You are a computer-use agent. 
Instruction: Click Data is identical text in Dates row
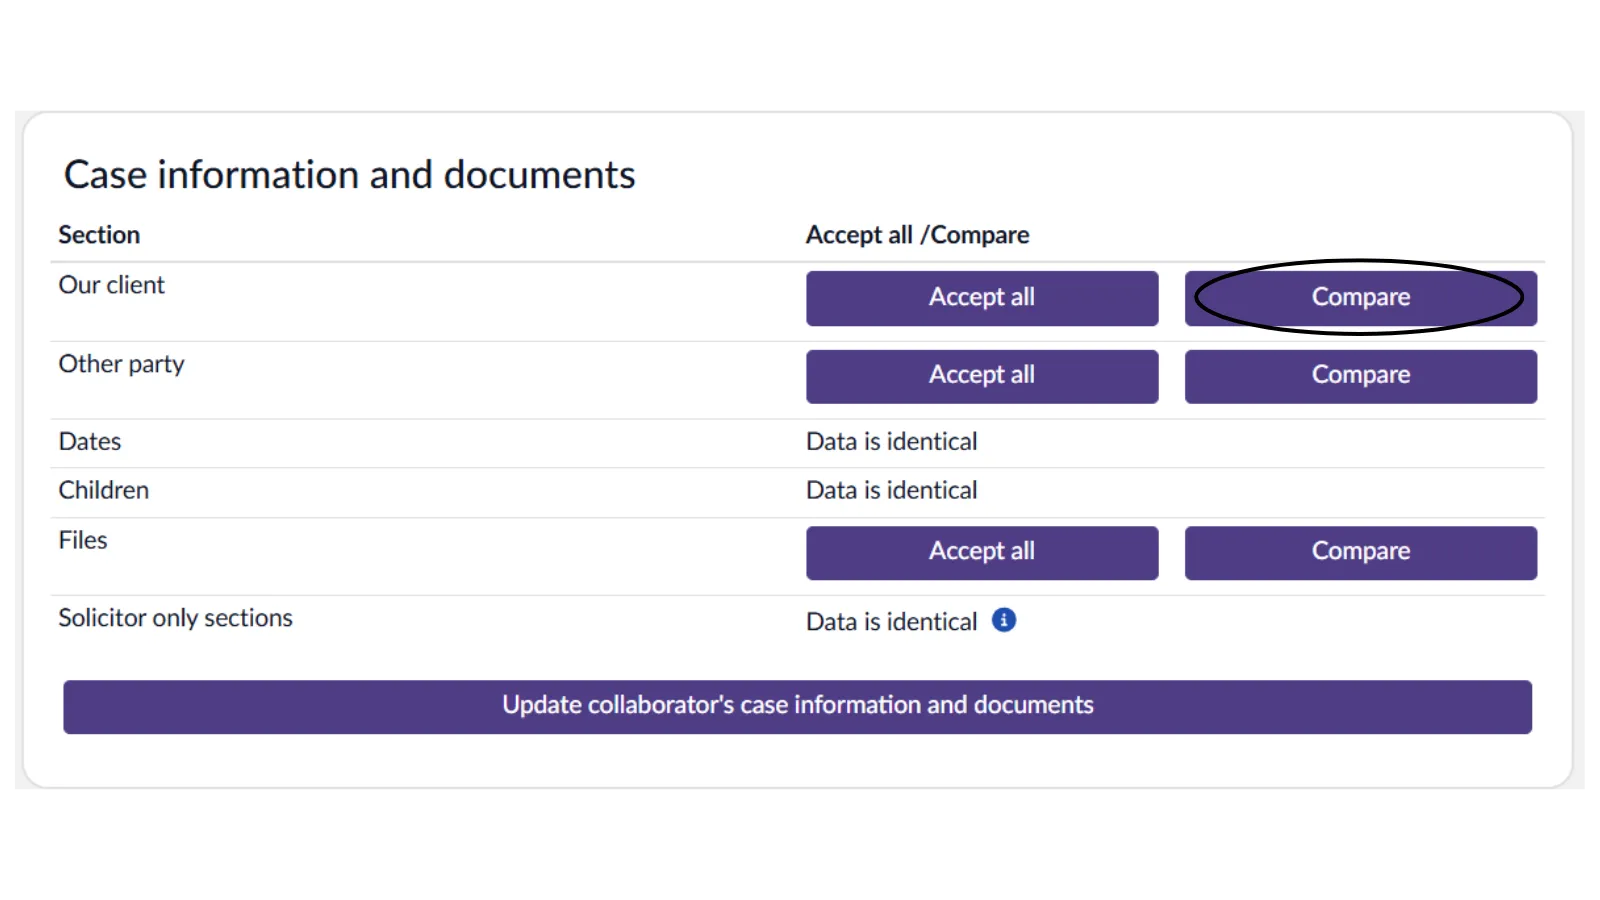click(x=891, y=442)
